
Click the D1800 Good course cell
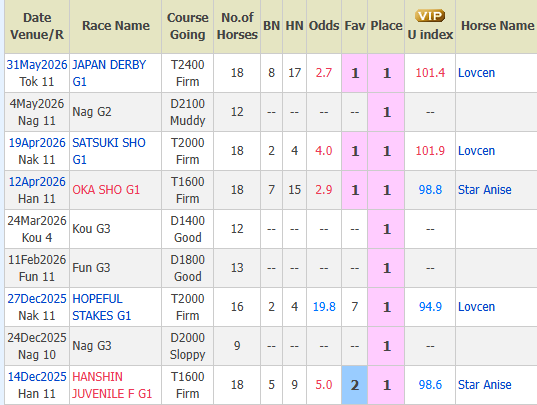pyautogui.click(x=188, y=268)
